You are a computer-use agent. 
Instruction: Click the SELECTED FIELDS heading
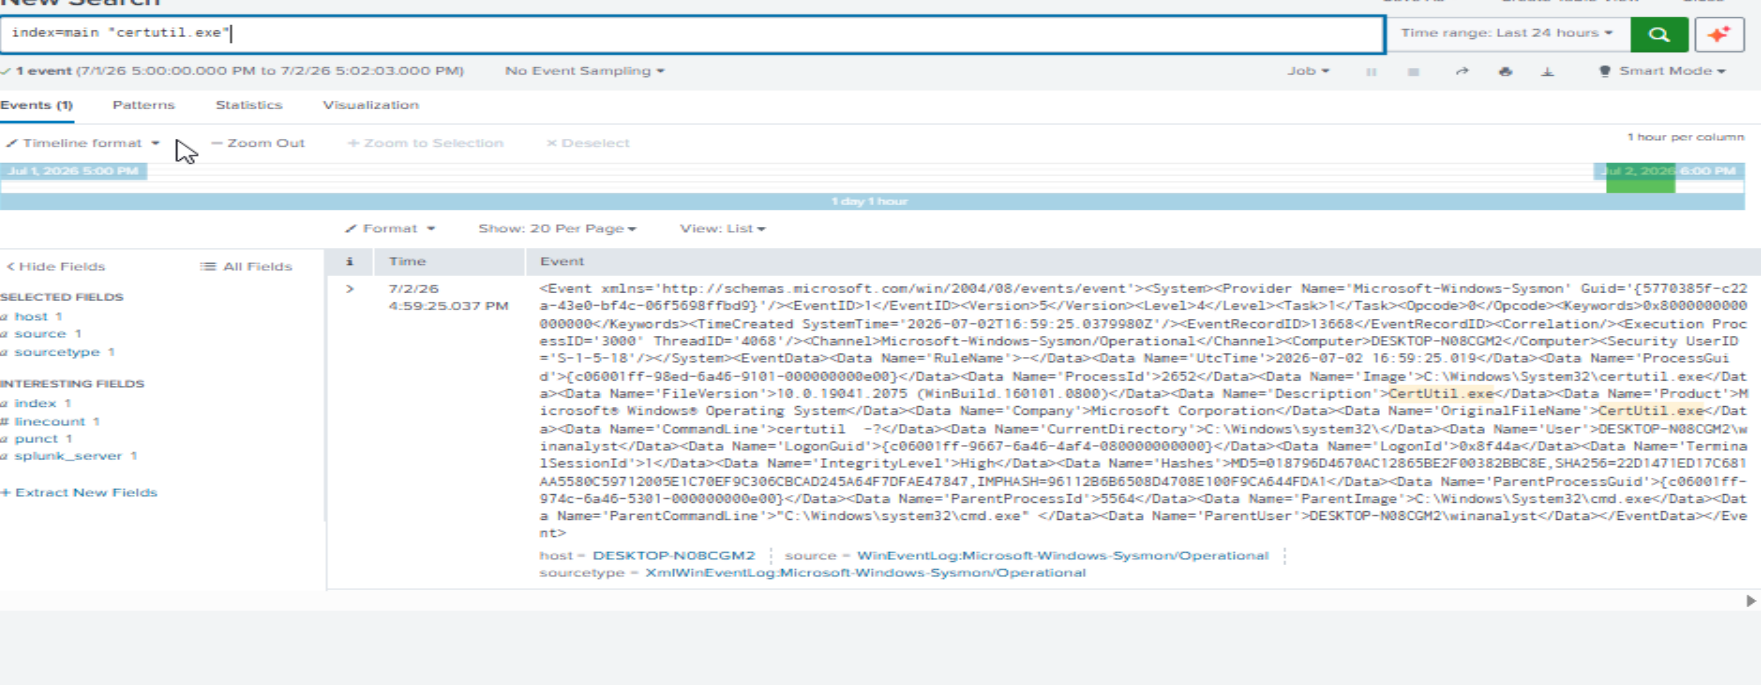pos(62,297)
